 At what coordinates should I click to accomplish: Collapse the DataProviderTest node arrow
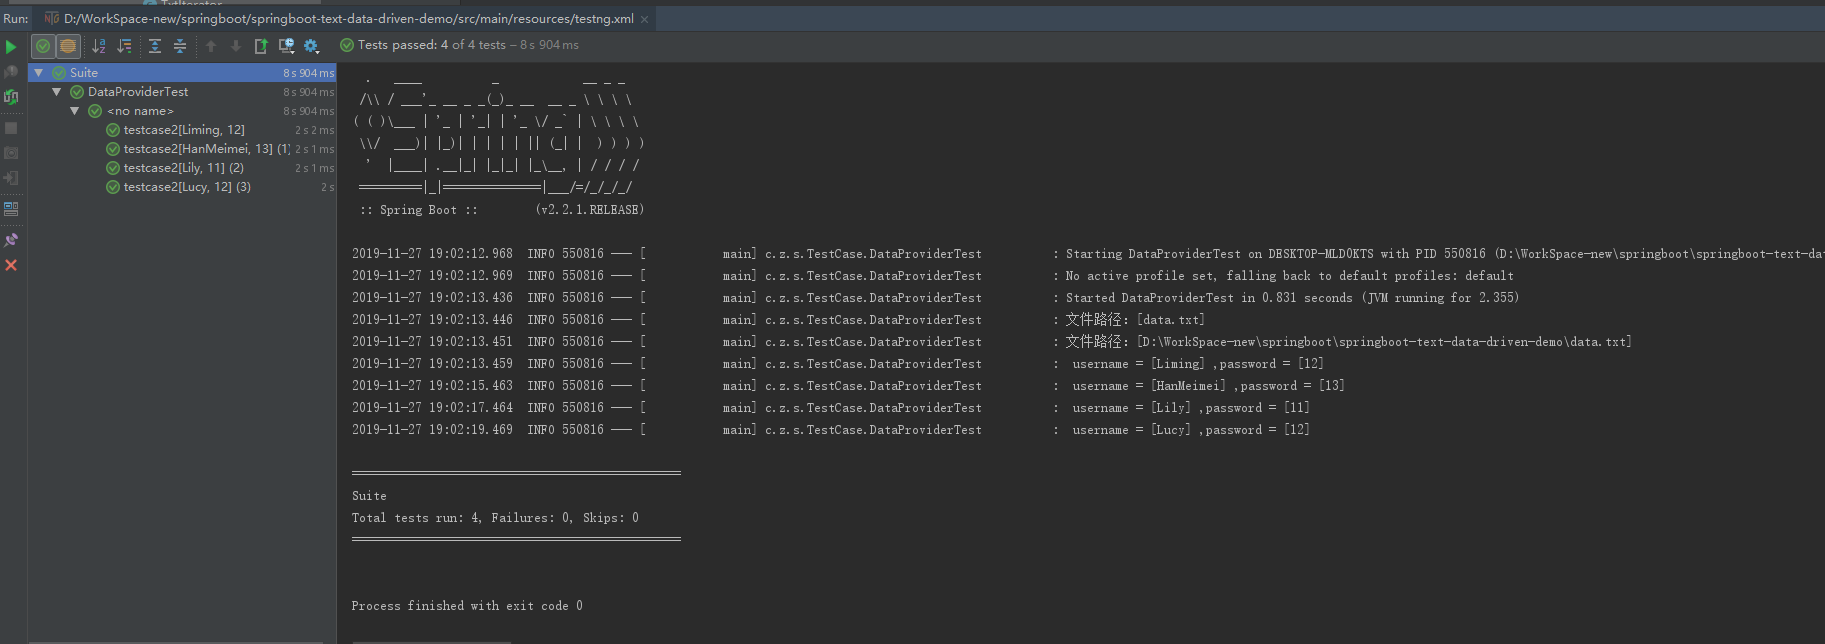(x=57, y=92)
